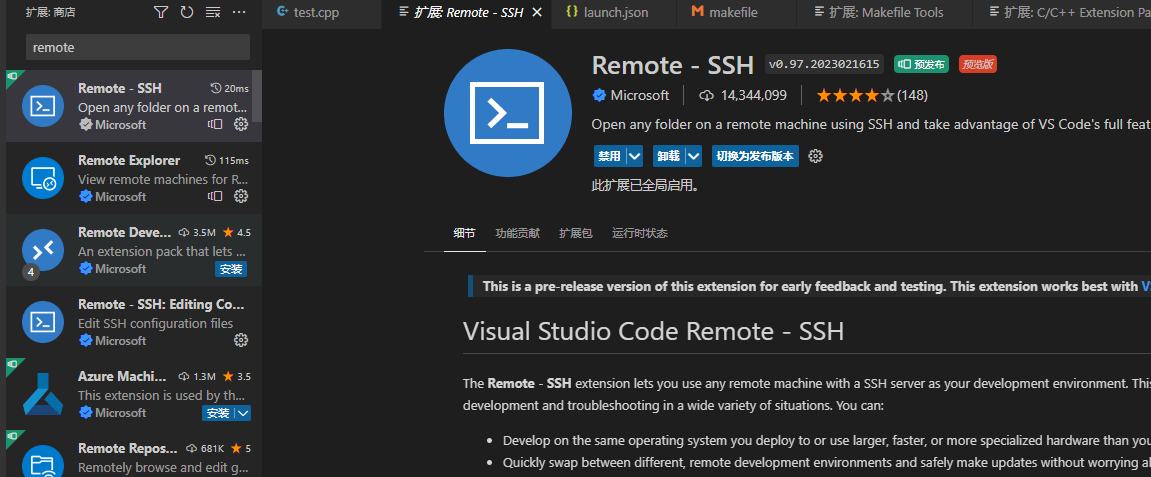Expand the uninstall (卸载) dropdown arrow

pyautogui.click(x=694, y=156)
